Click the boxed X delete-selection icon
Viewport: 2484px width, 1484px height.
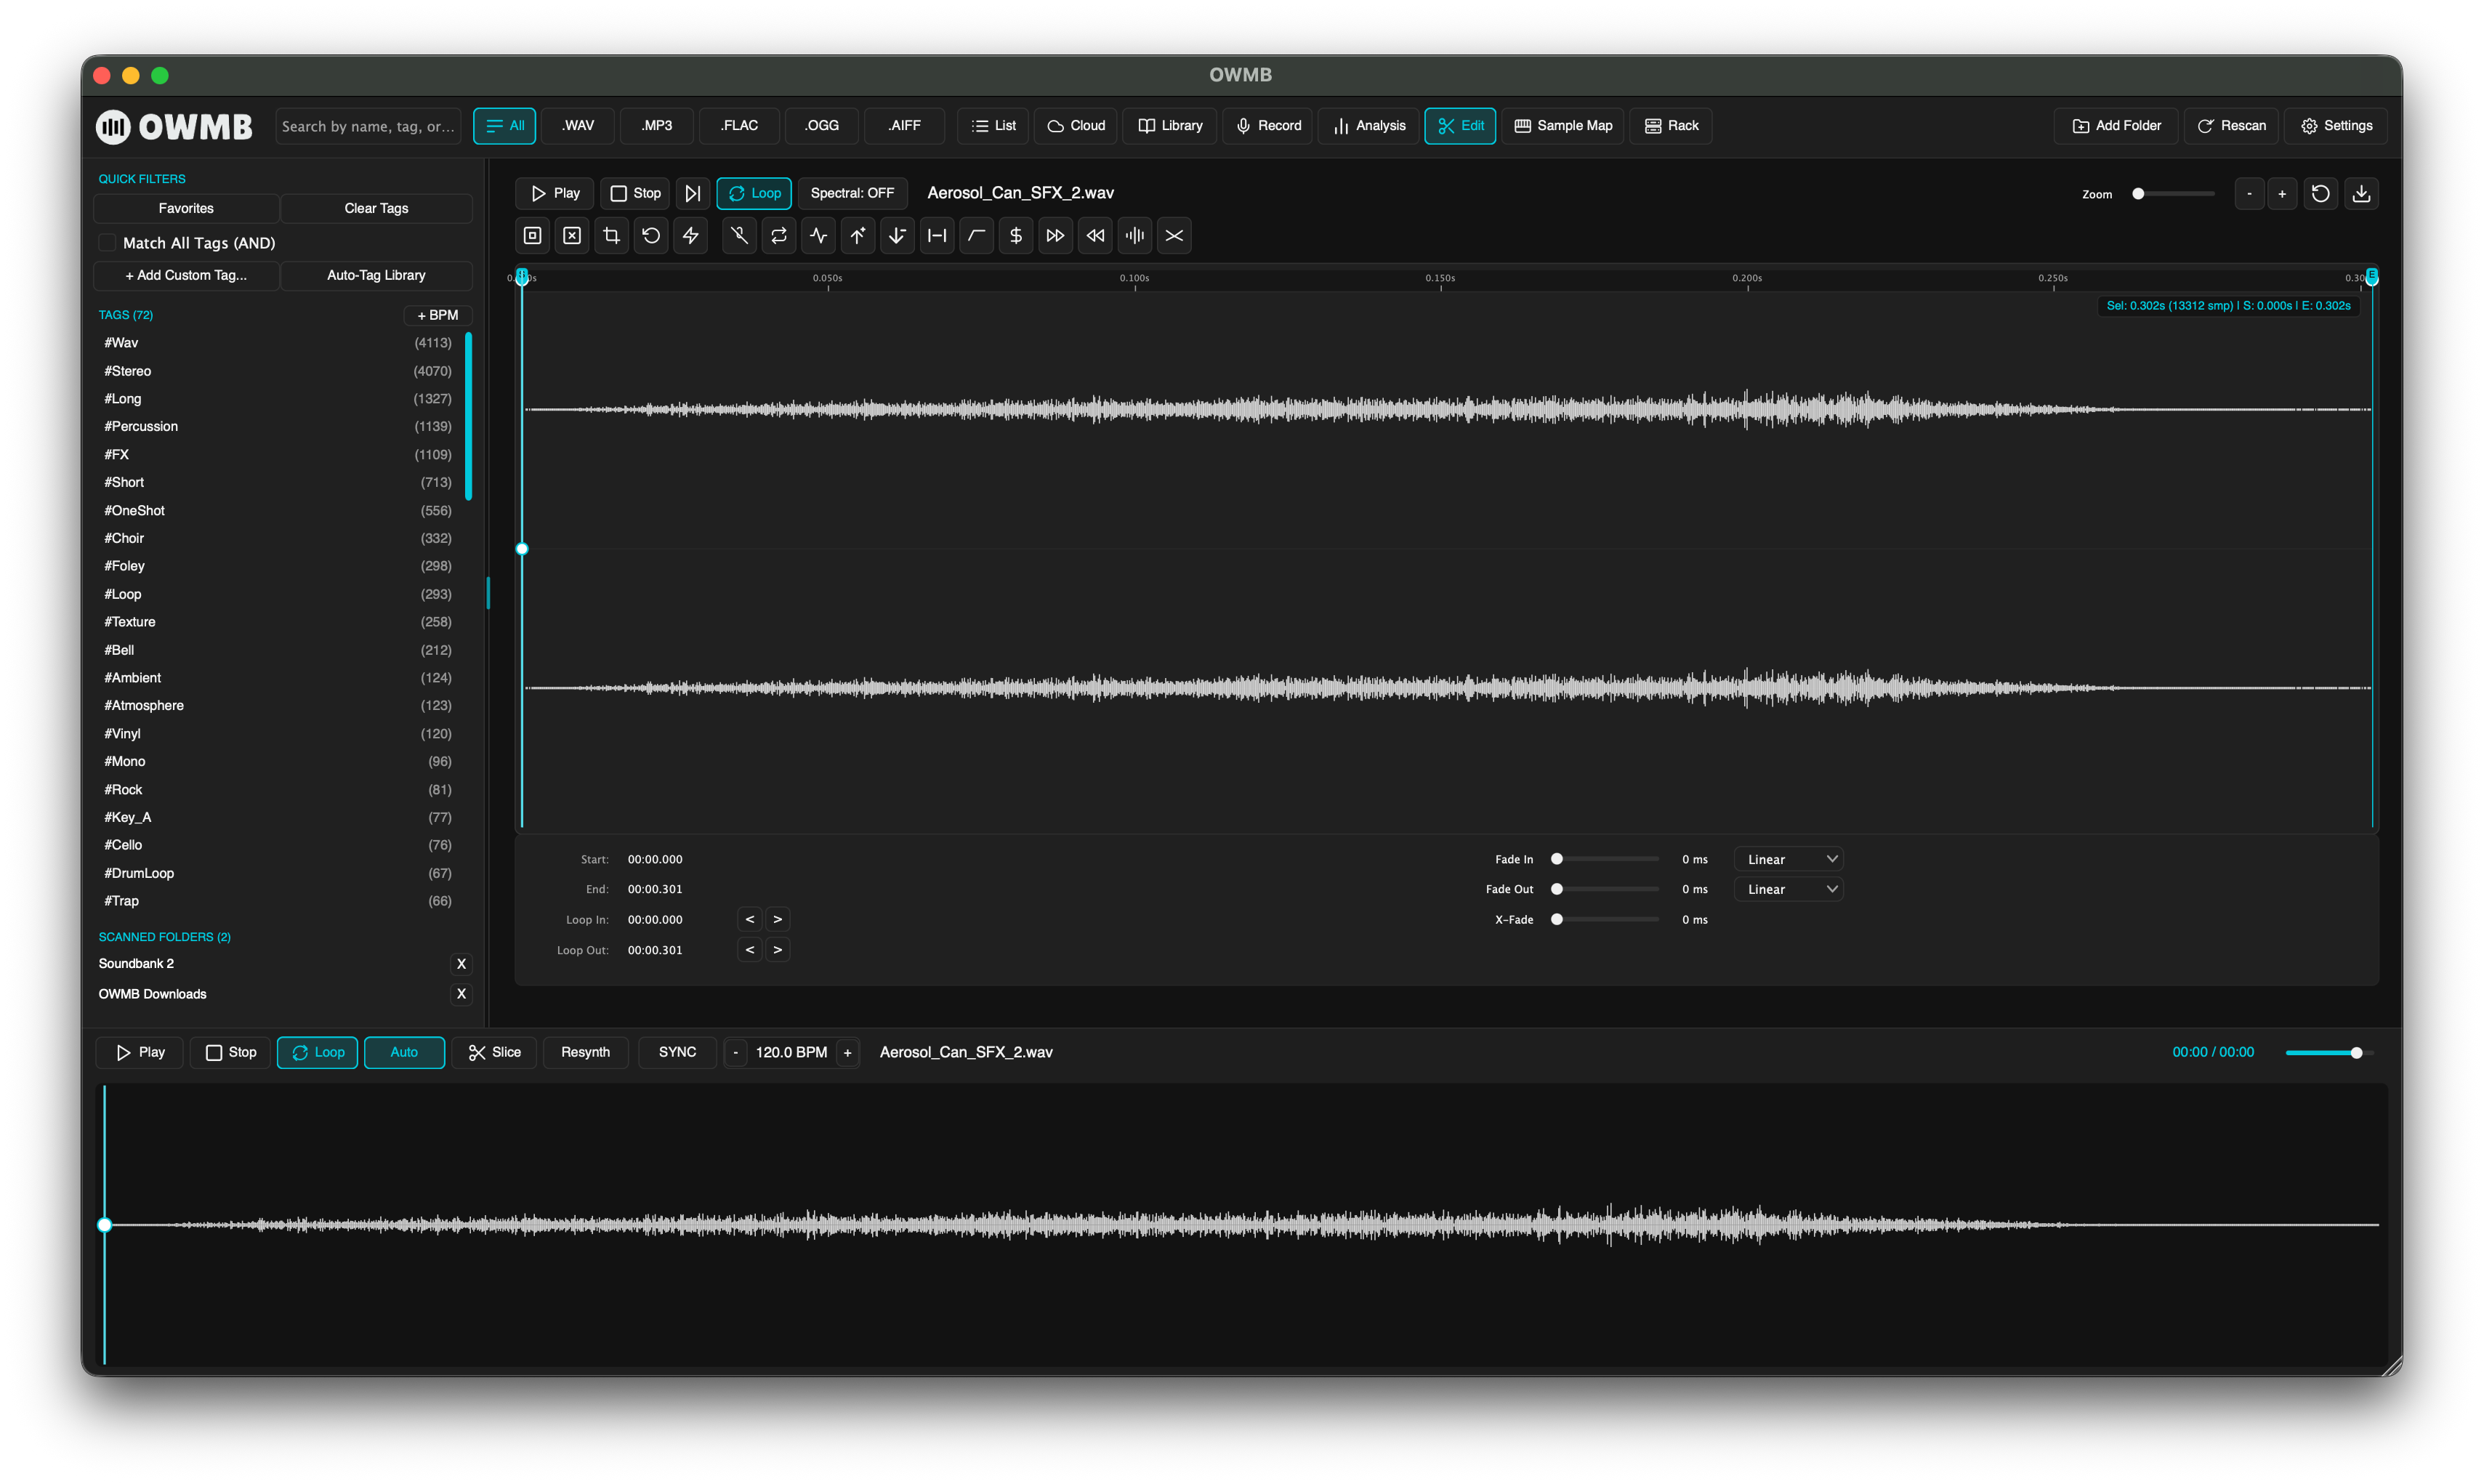(572, 236)
